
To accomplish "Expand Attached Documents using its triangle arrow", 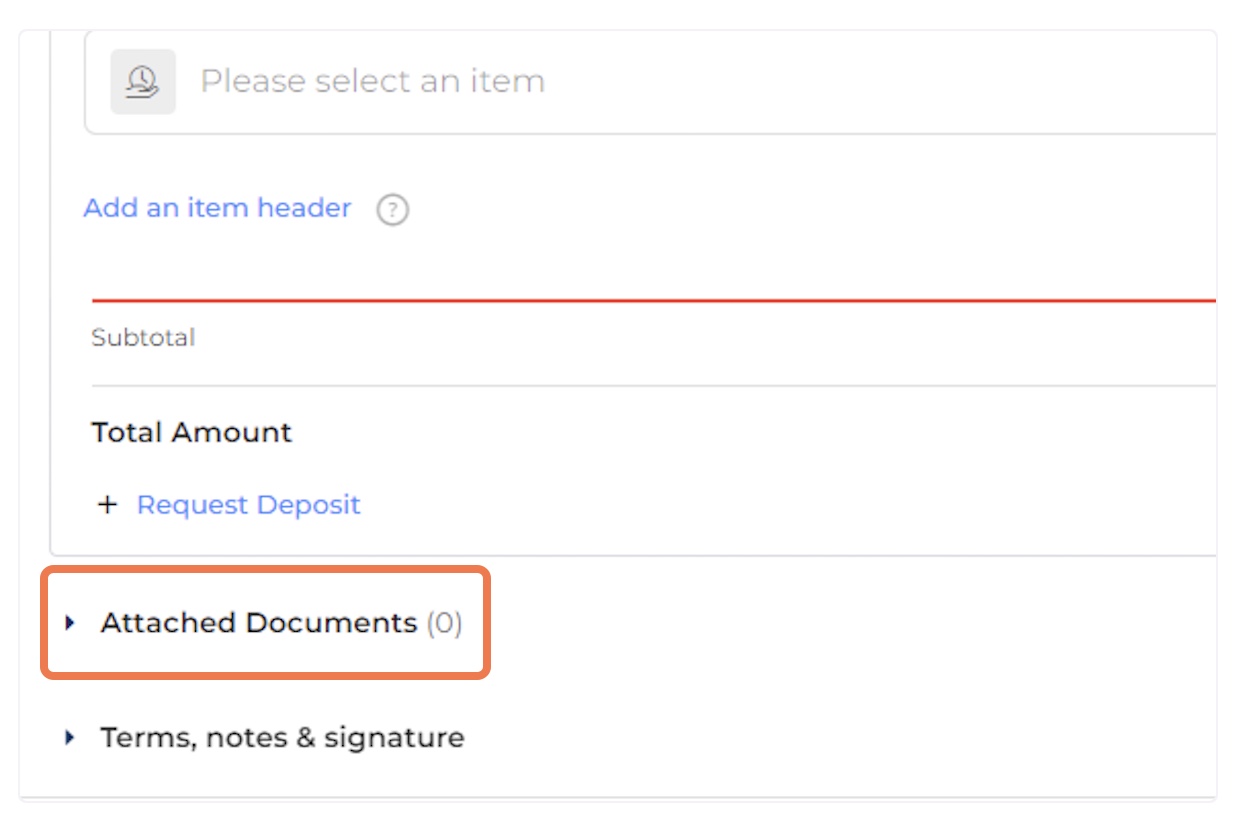I will [70, 623].
